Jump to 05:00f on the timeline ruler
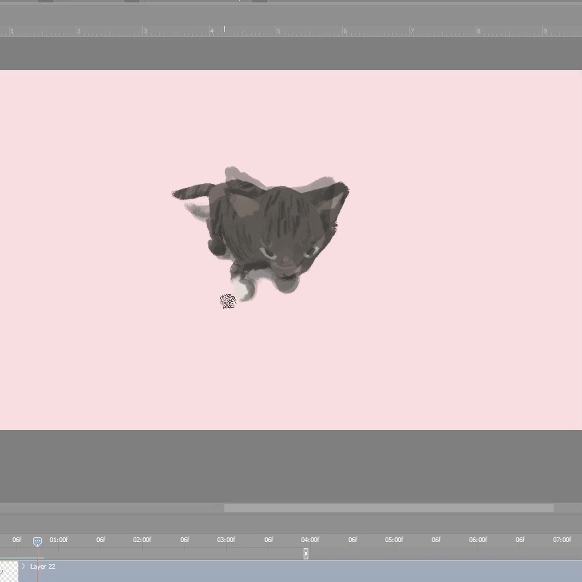 click(x=394, y=539)
